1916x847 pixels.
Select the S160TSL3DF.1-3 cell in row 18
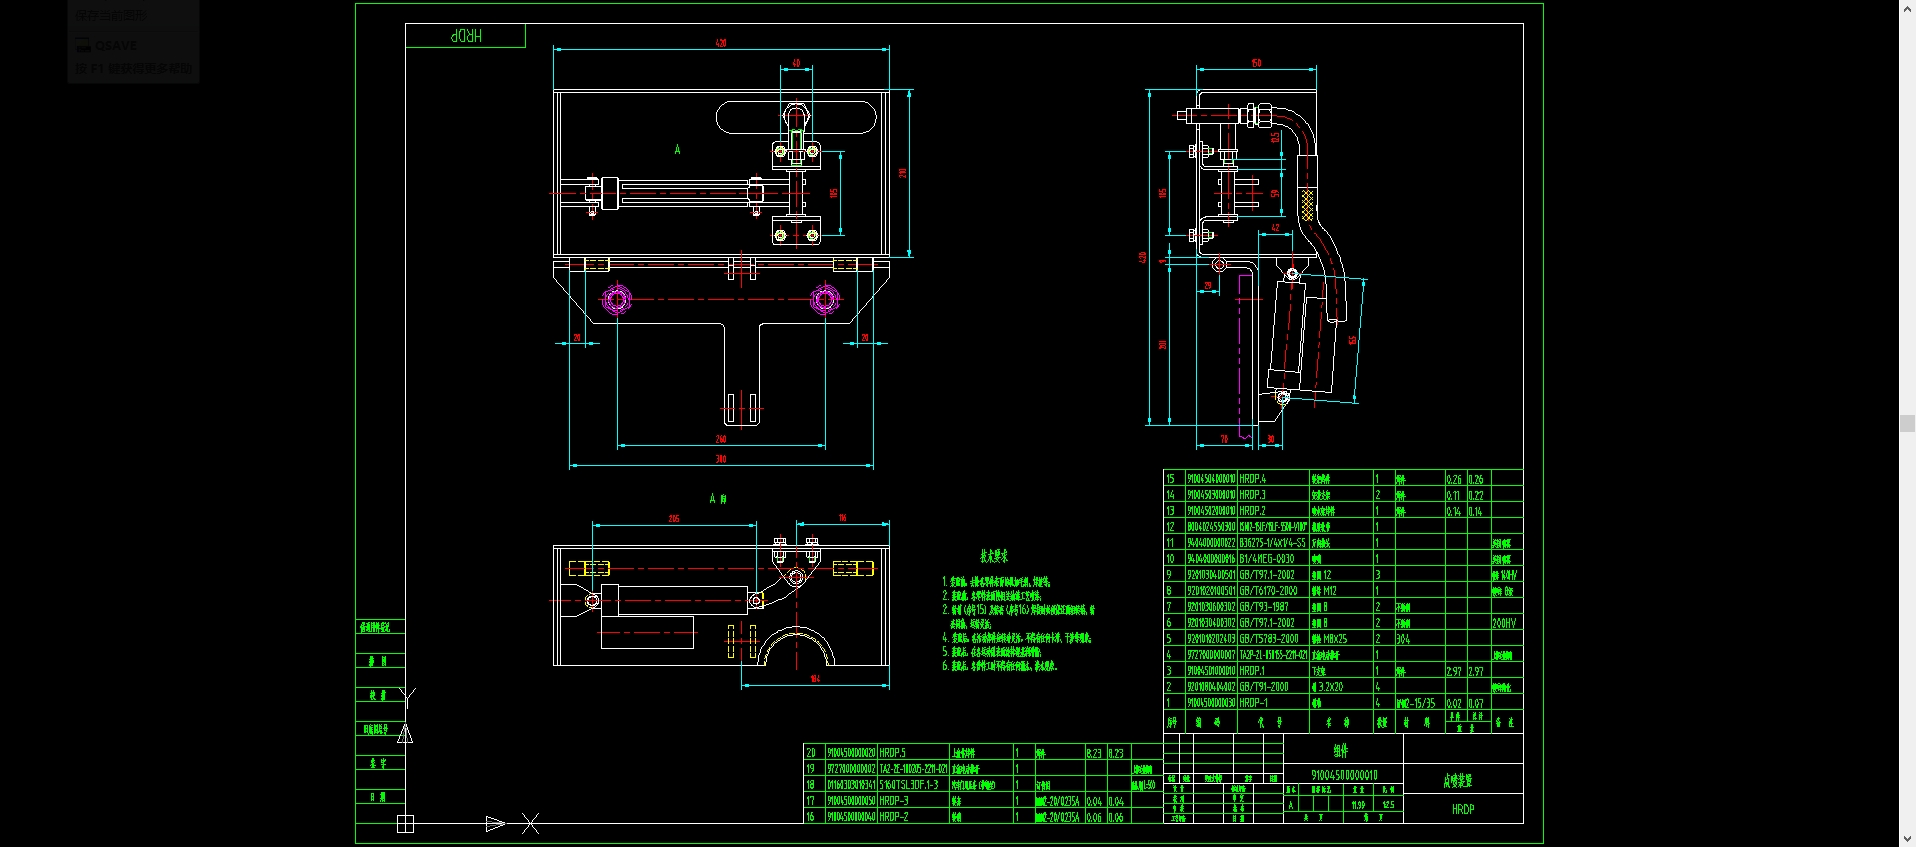(909, 785)
